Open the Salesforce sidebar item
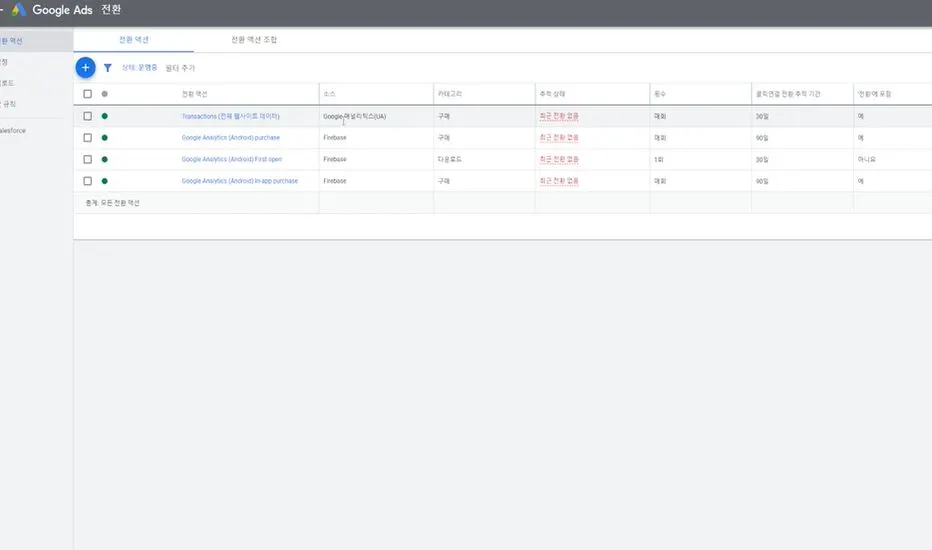Image resolution: width=932 pixels, height=550 pixels. coord(13,131)
